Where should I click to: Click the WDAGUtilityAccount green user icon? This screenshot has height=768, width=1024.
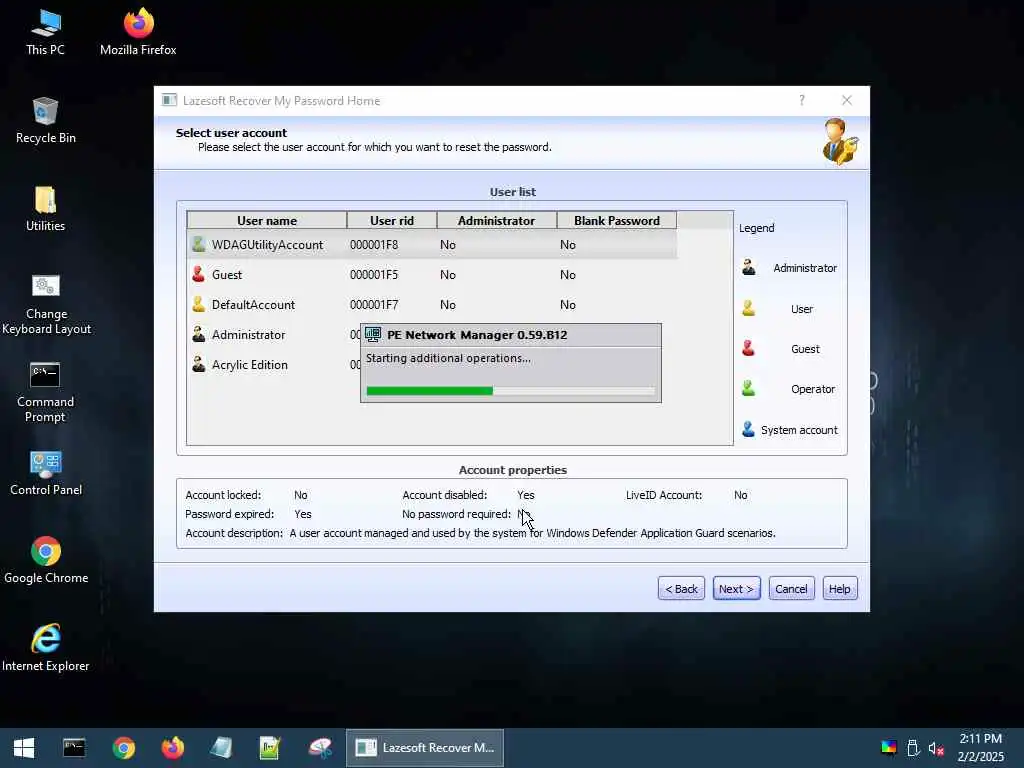199,244
